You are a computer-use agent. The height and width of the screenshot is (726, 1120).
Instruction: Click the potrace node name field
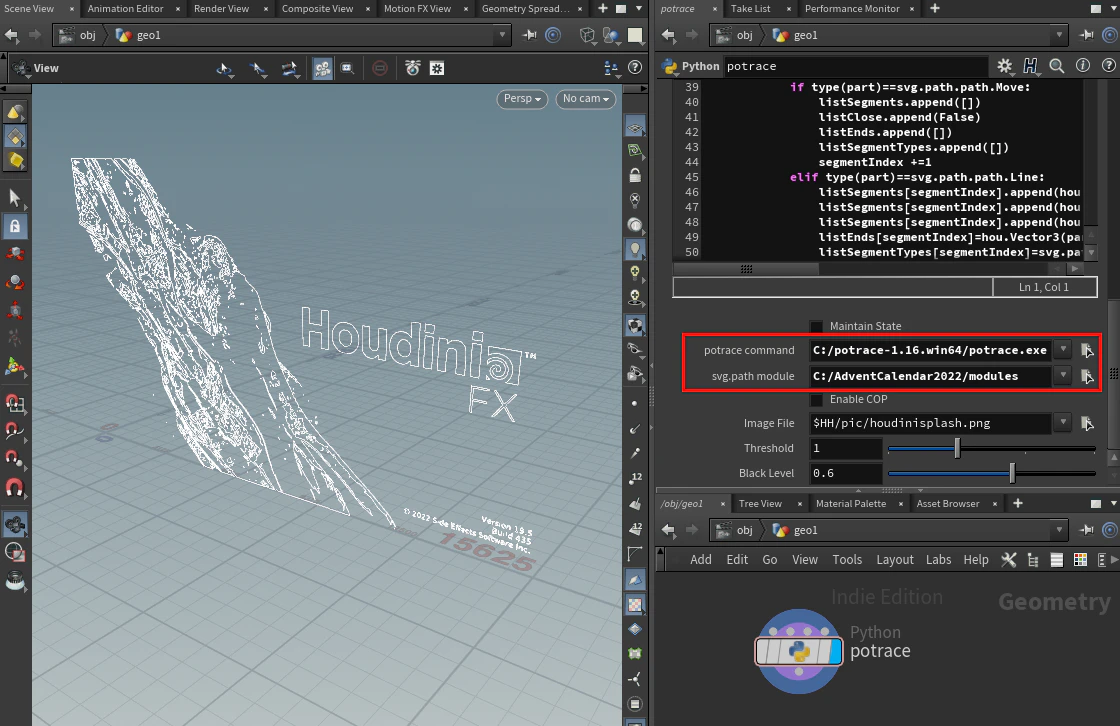pyautogui.click(x=857, y=66)
